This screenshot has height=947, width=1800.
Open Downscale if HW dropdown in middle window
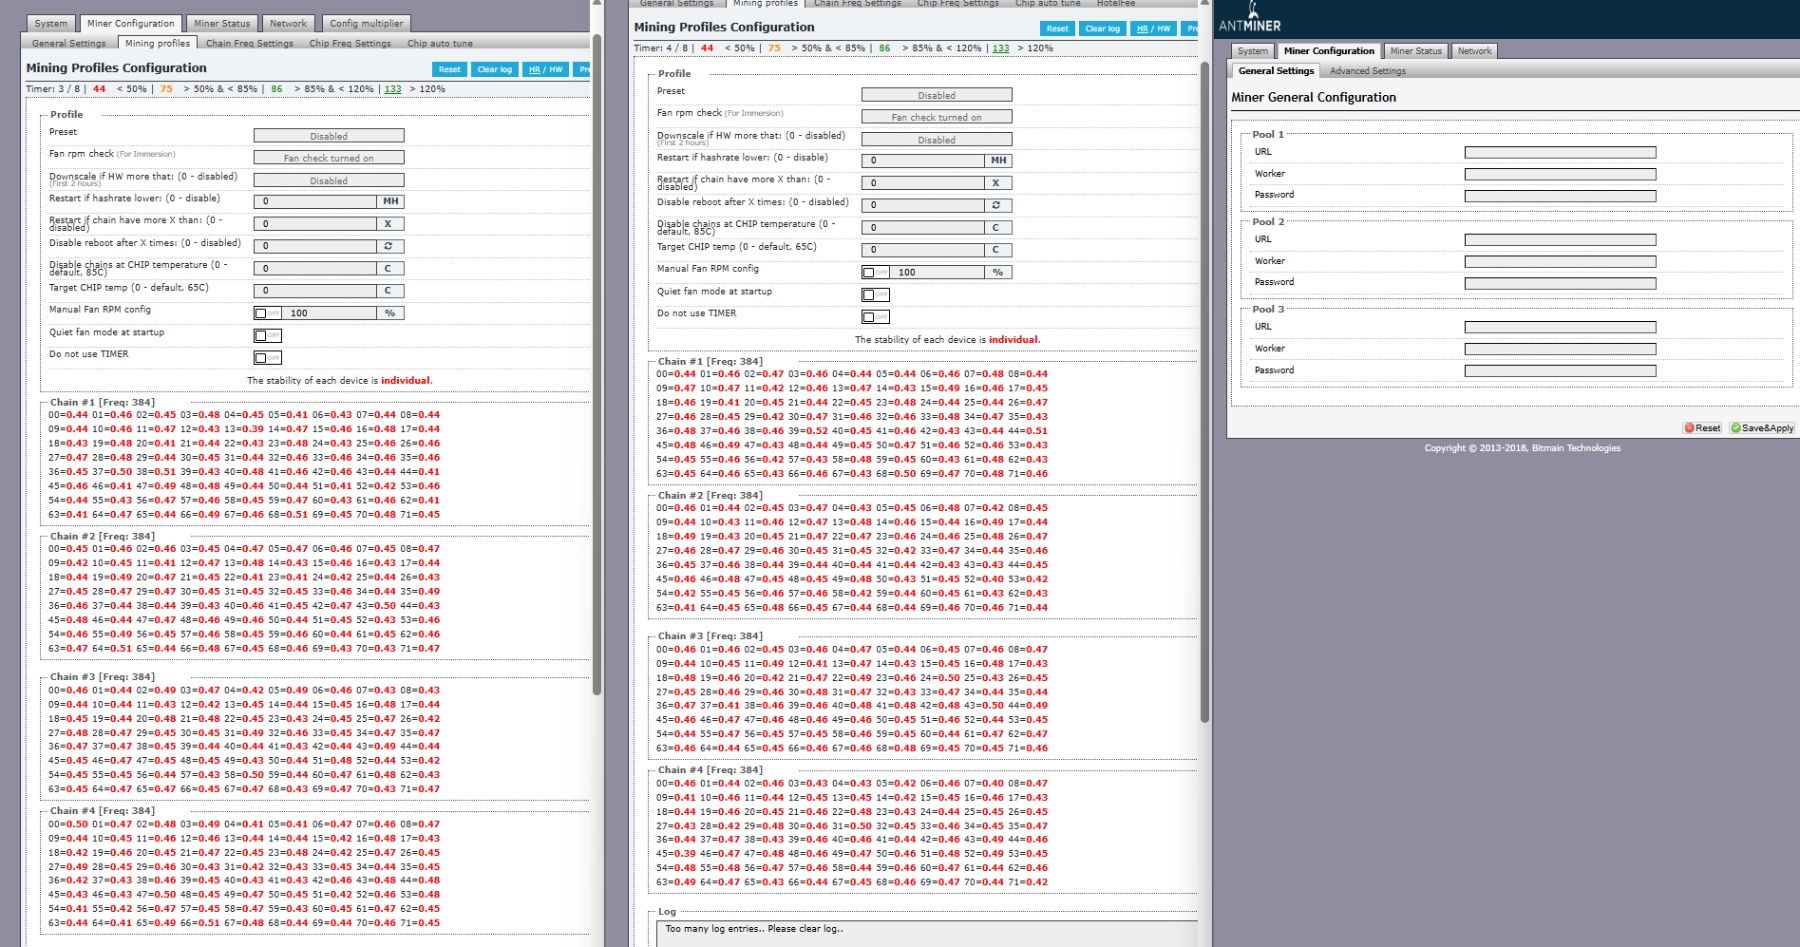pos(937,140)
